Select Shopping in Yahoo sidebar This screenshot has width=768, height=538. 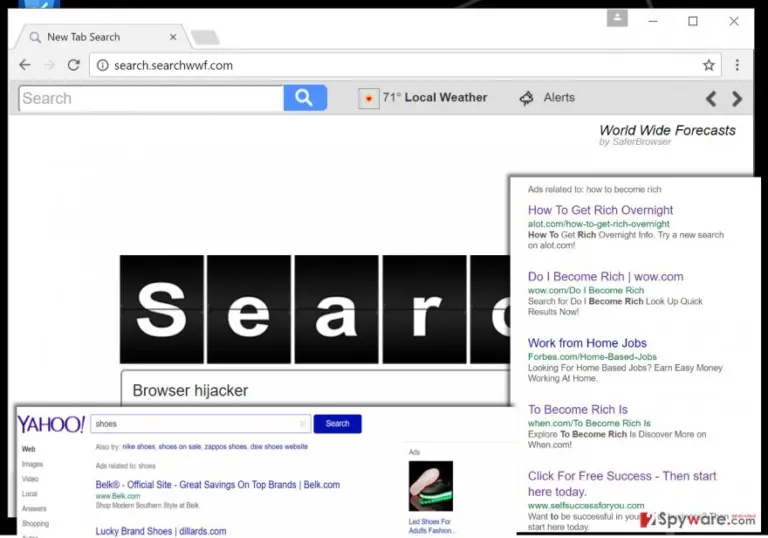coord(35,524)
